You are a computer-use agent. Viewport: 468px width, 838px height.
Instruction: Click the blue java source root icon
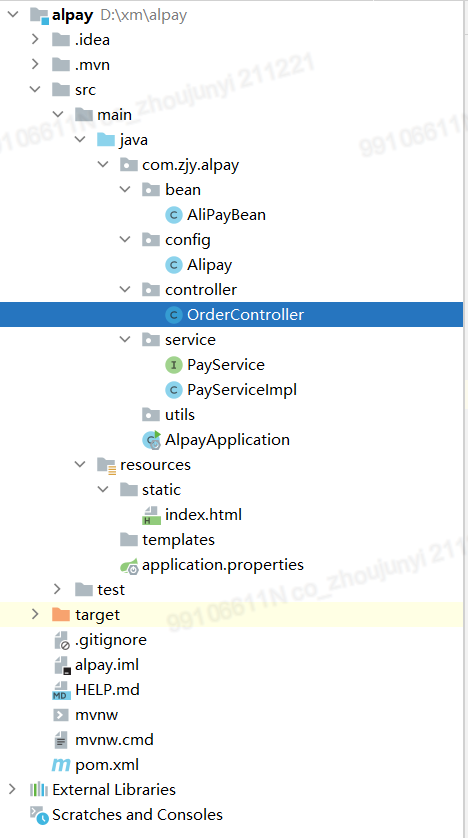coord(106,140)
